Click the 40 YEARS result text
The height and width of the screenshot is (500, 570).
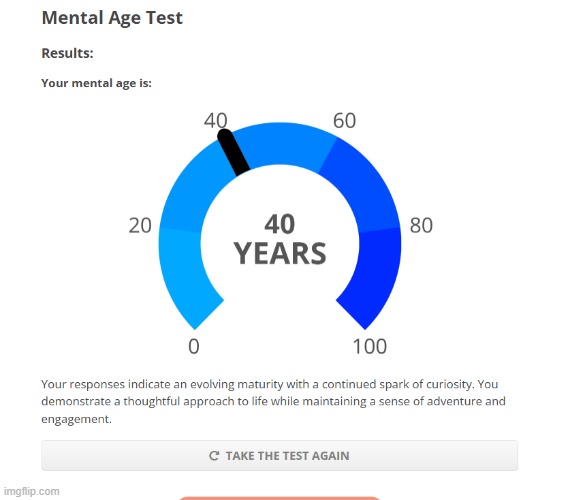click(x=280, y=239)
